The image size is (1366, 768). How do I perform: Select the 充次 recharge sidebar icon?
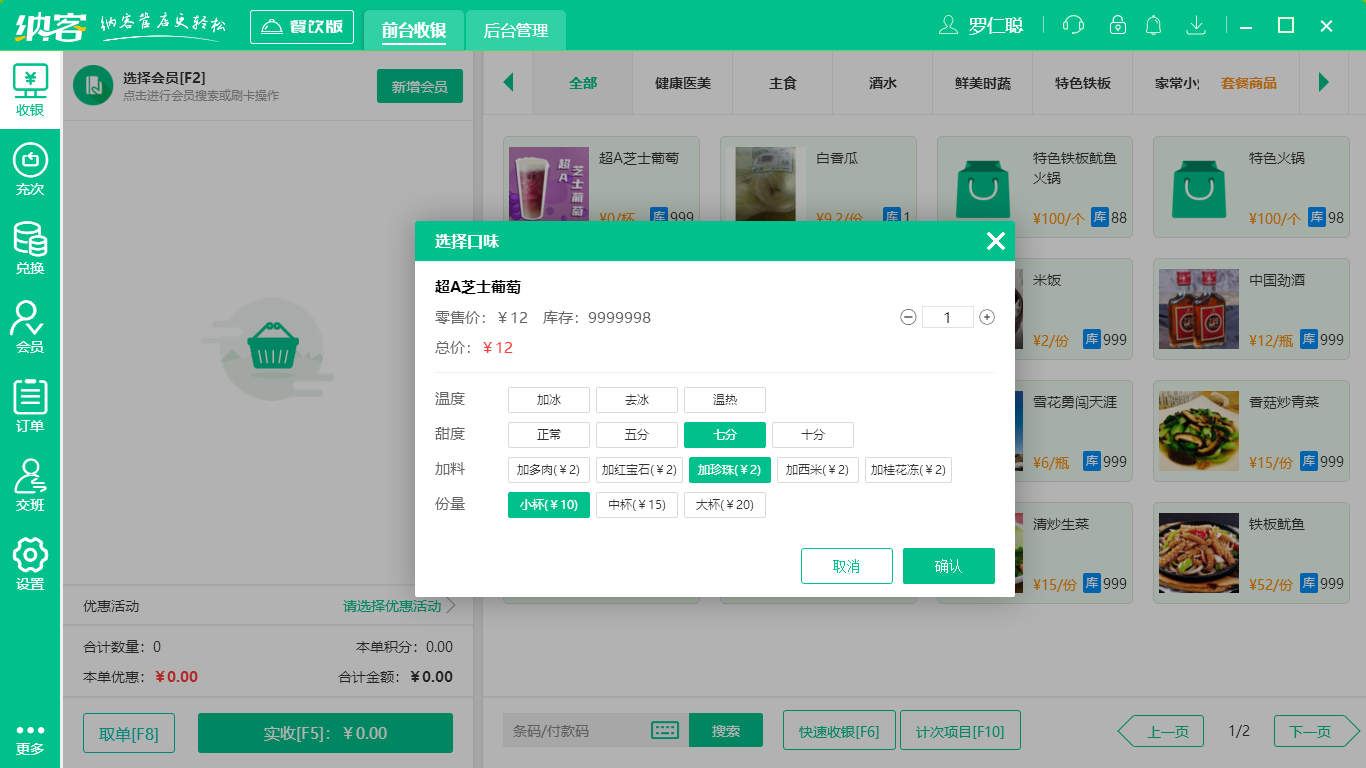pyautogui.click(x=30, y=167)
